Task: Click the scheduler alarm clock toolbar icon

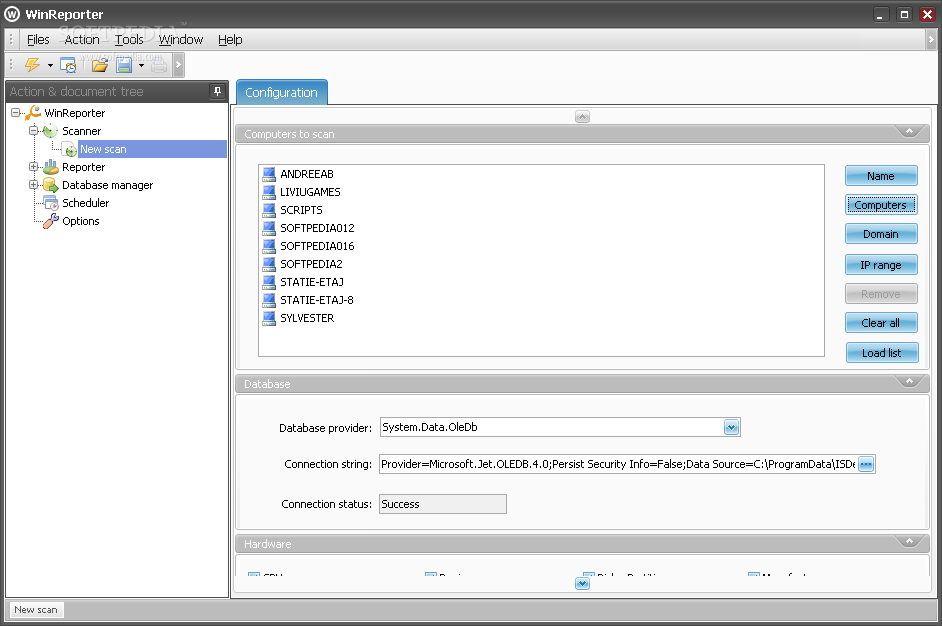Action: tap(68, 65)
